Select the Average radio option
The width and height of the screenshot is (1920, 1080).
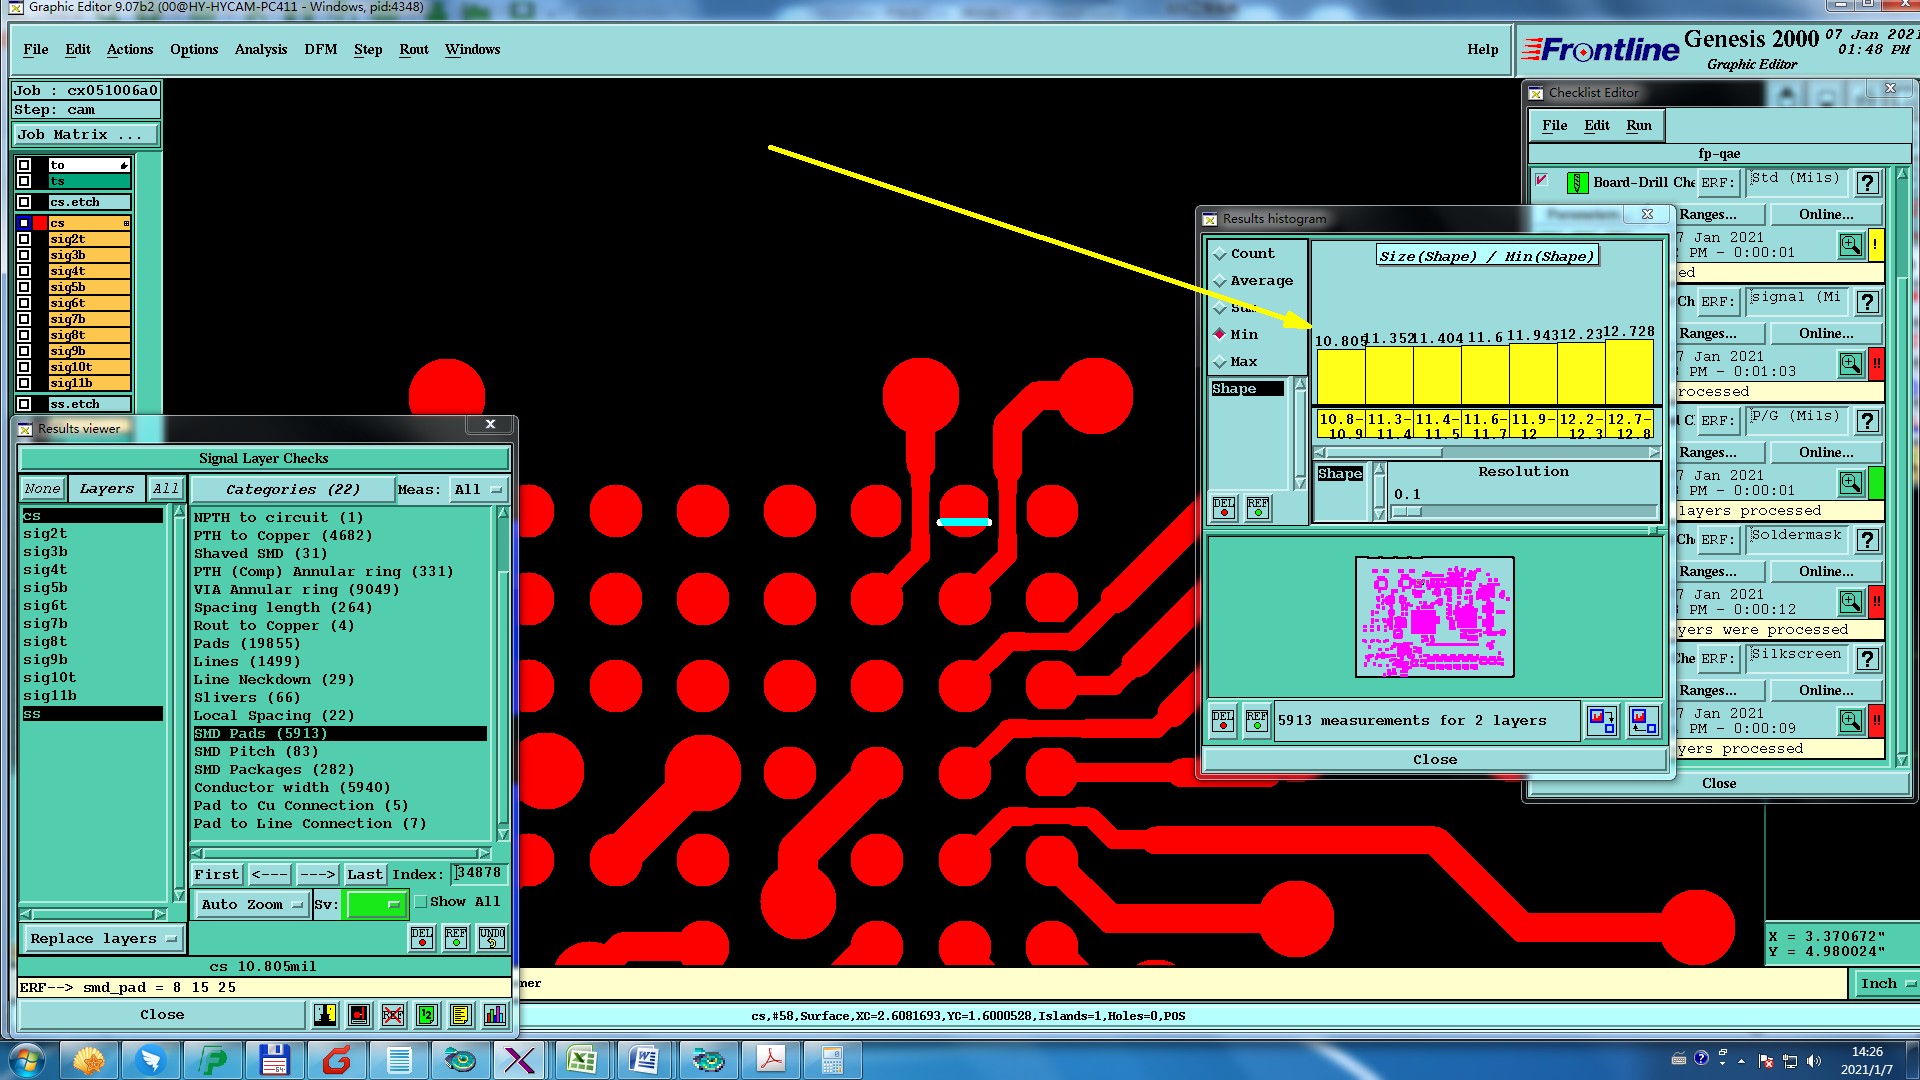pos(1220,281)
